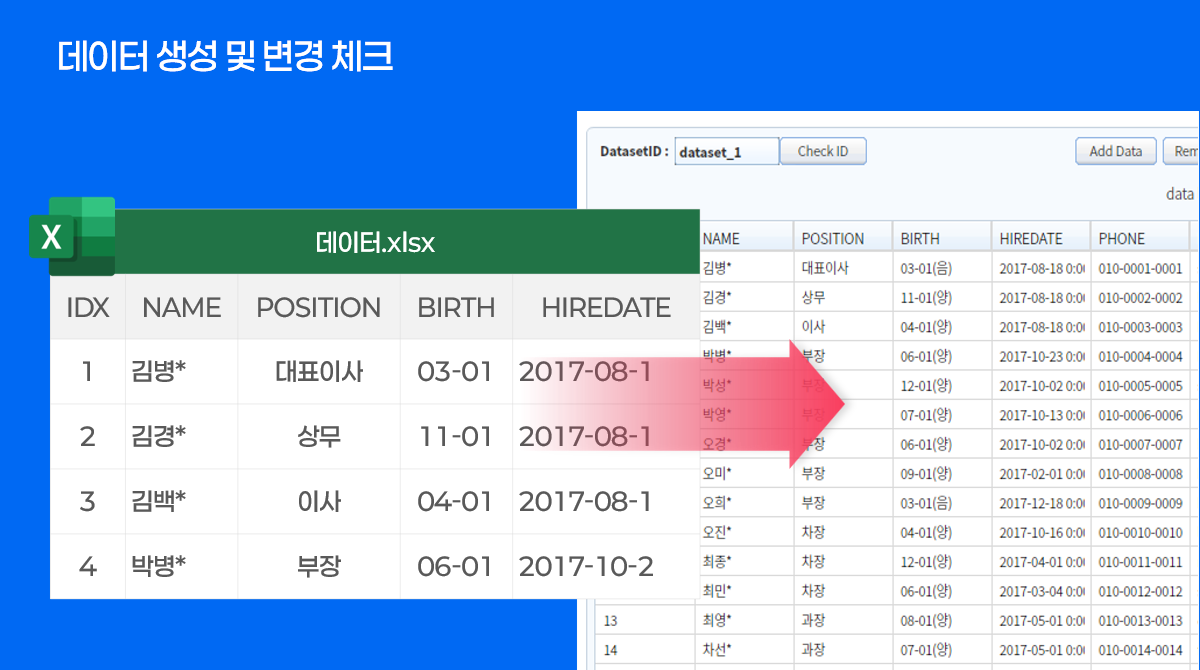Viewport: 1200px width, 670px height.
Task: Select the 2017-10-13 hiredate cell in grid
Action: [x=1041, y=415]
